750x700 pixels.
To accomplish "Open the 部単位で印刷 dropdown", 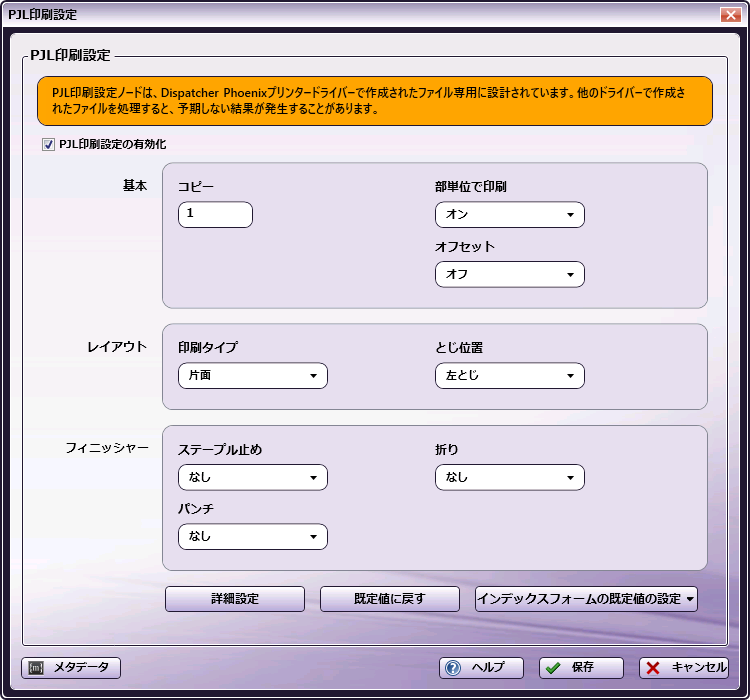I will pos(509,214).
